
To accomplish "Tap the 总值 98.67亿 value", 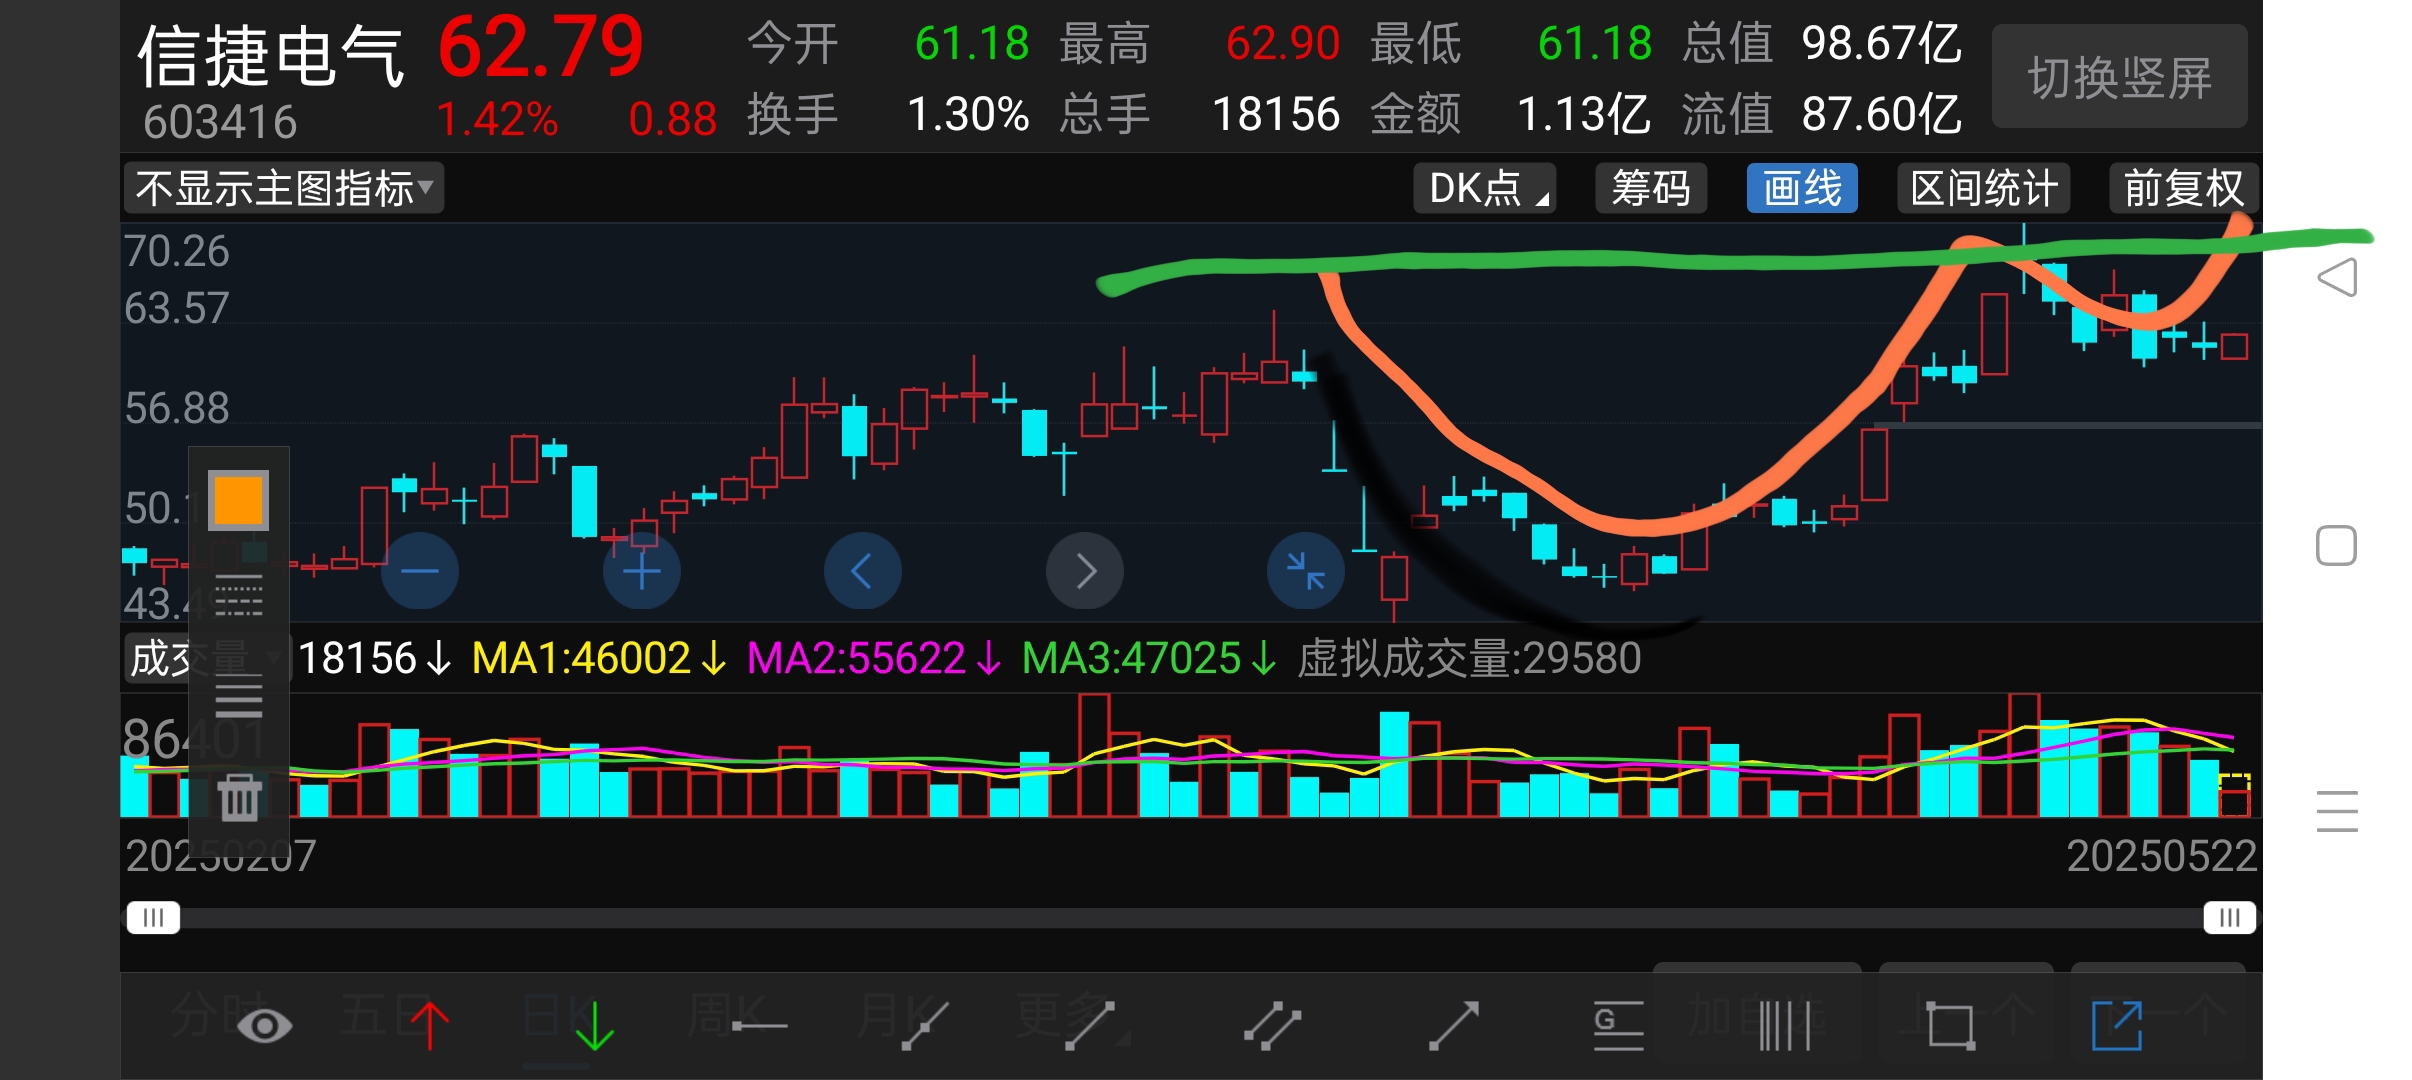I will [1881, 44].
